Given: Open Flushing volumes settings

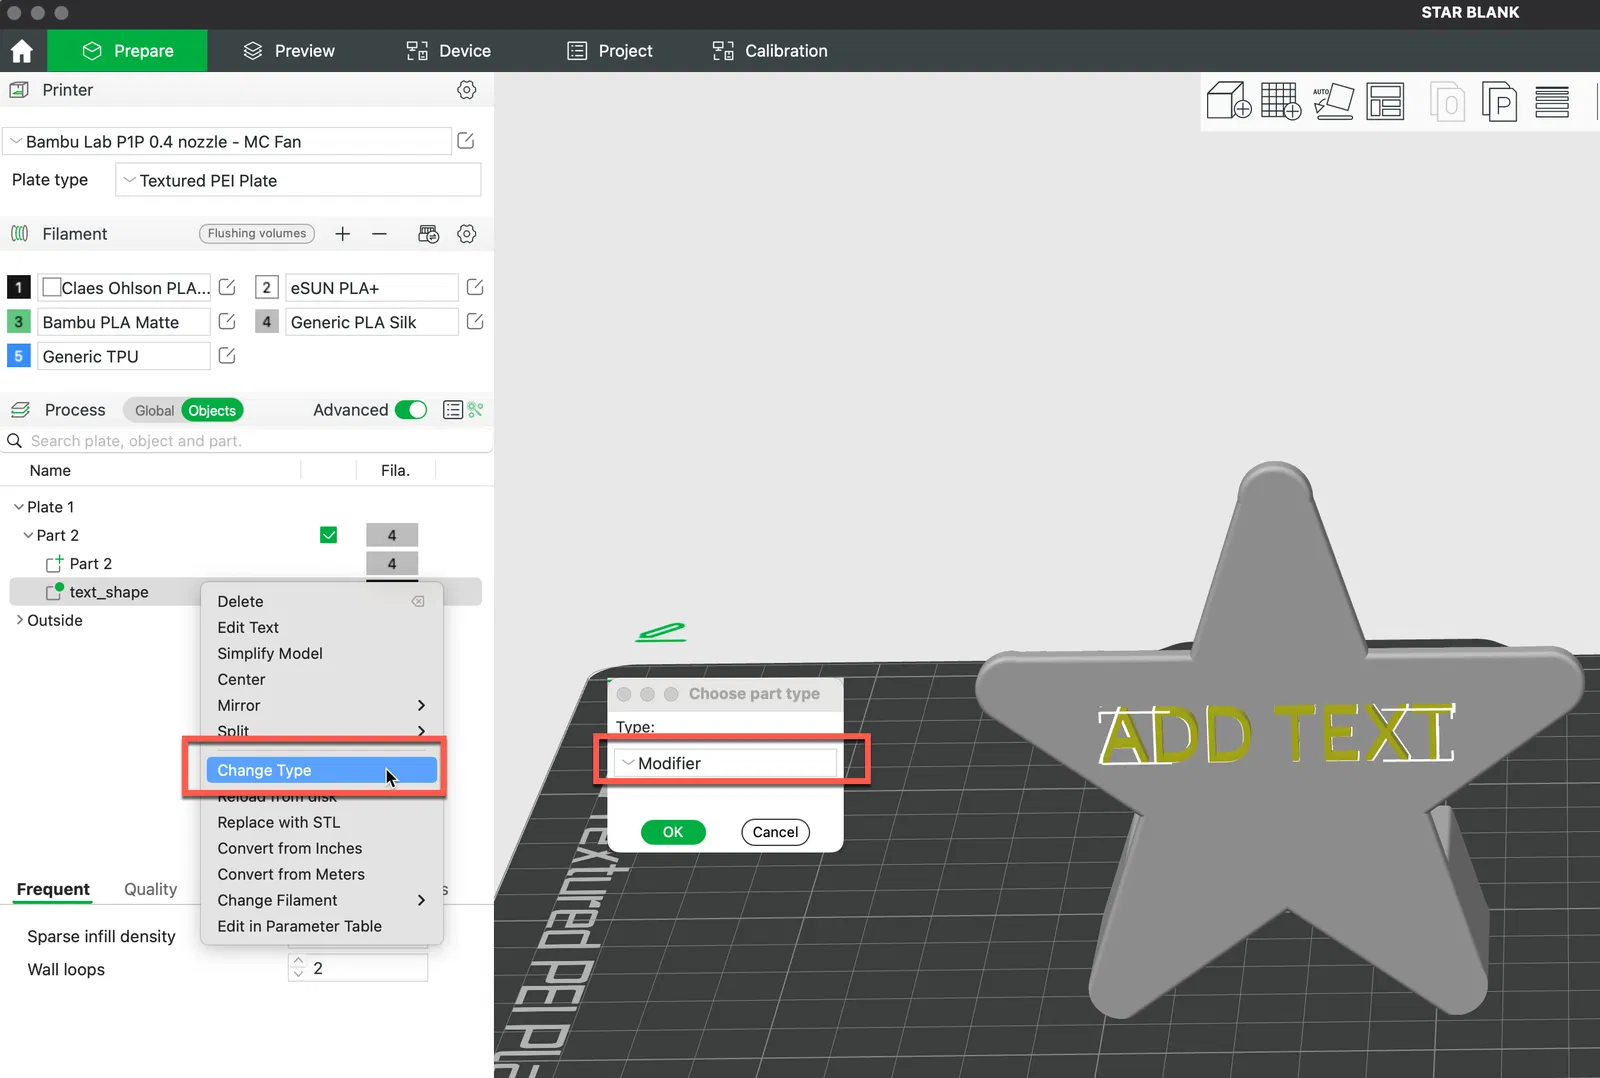Looking at the screenshot, I should click(x=257, y=234).
